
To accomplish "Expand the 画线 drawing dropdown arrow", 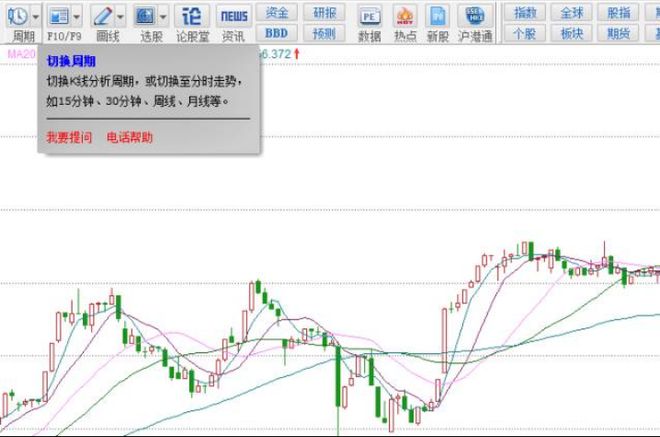I will (x=120, y=17).
